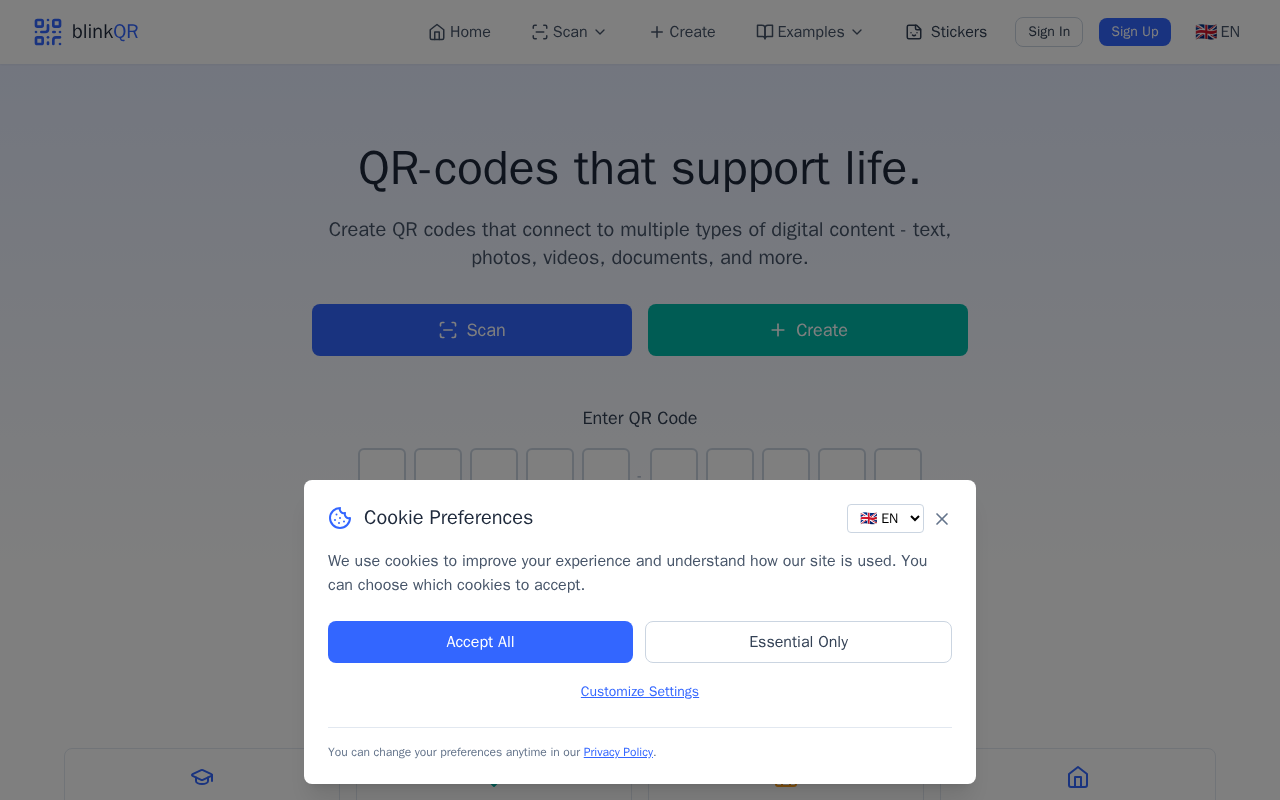Screen dimensions: 1280x800
Task: Expand the Examples dropdown menu
Action: 810,32
